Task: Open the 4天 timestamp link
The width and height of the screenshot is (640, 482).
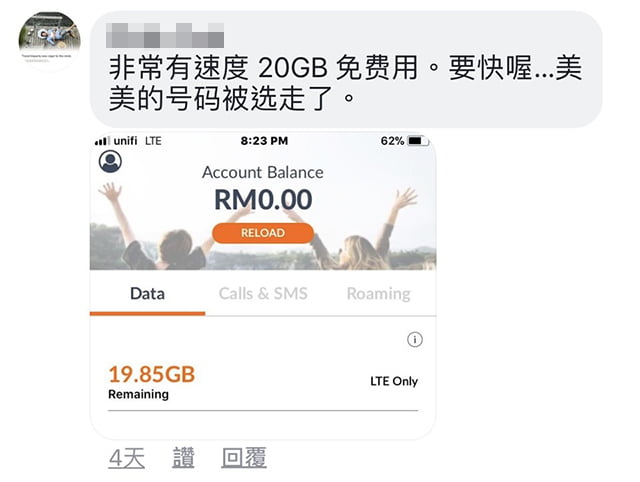Action: 127,458
